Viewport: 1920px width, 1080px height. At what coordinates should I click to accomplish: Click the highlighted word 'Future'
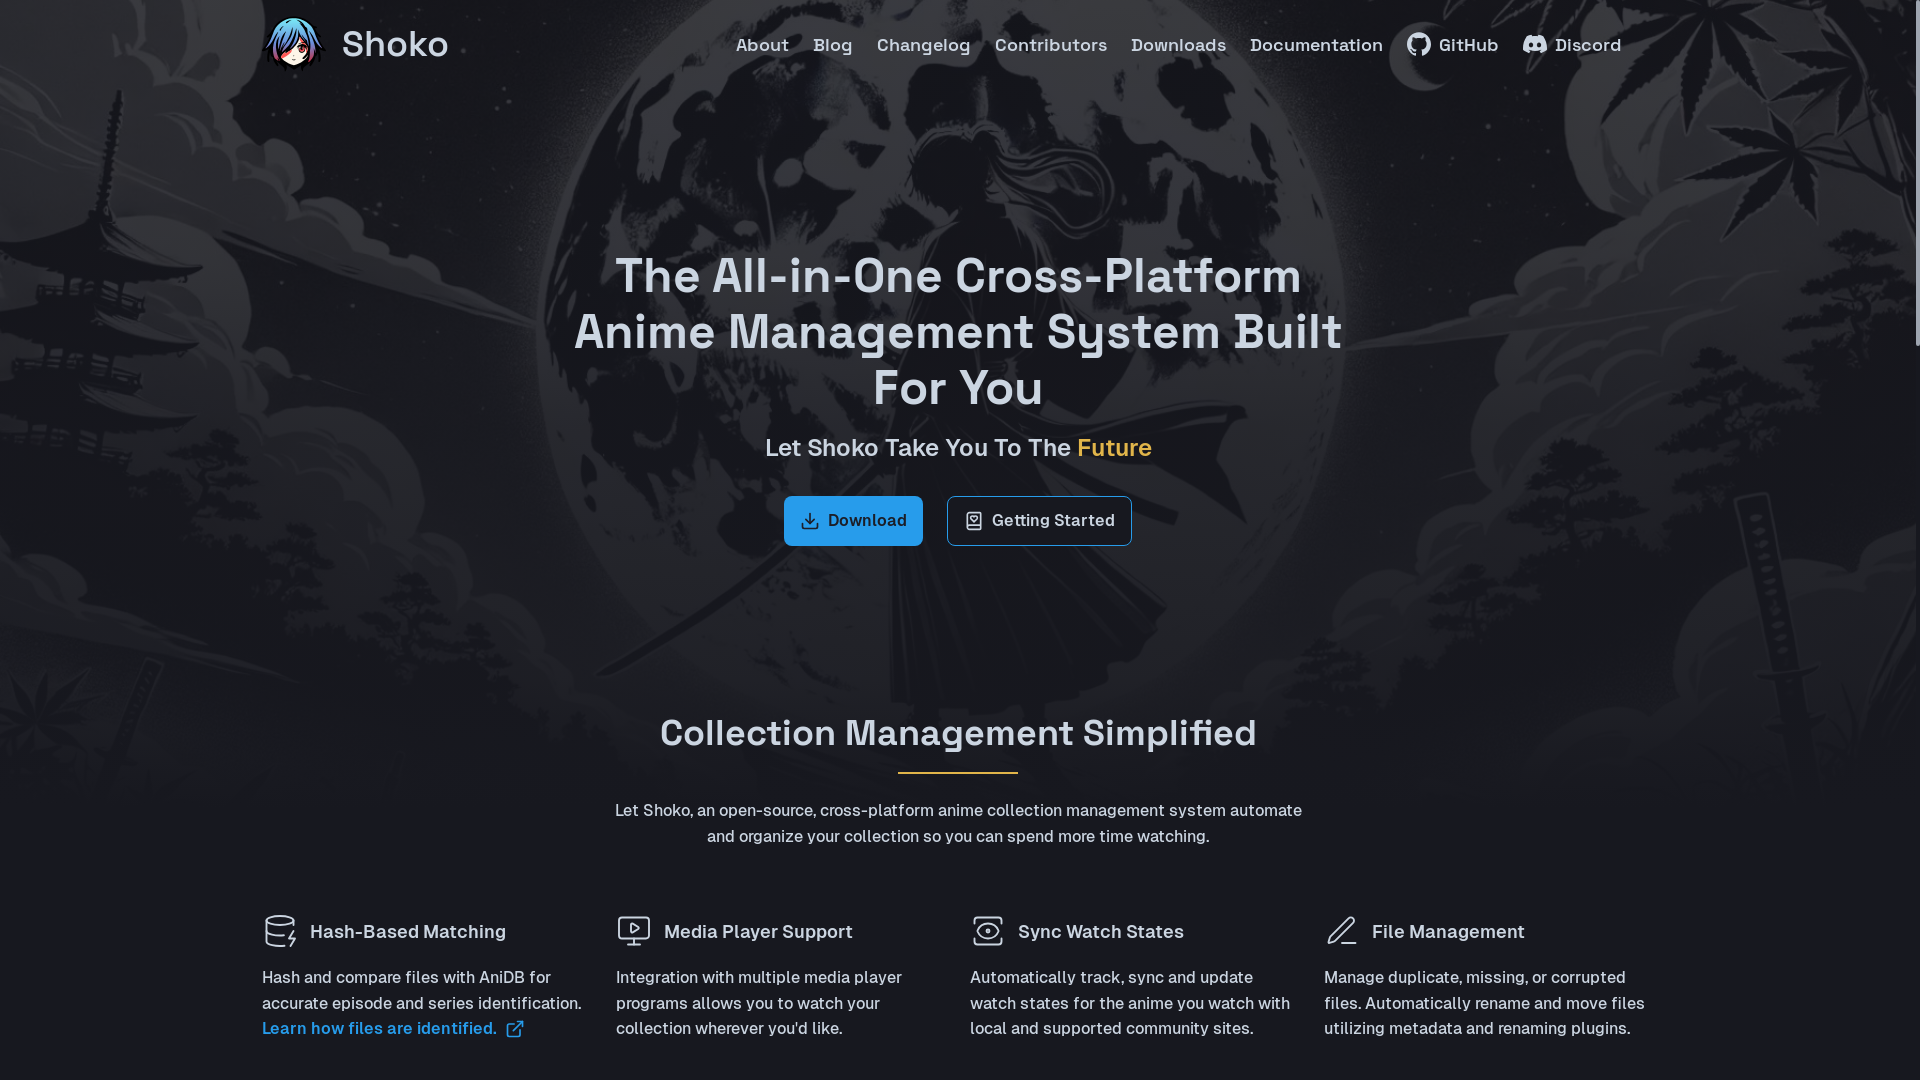click(1114, 448)
